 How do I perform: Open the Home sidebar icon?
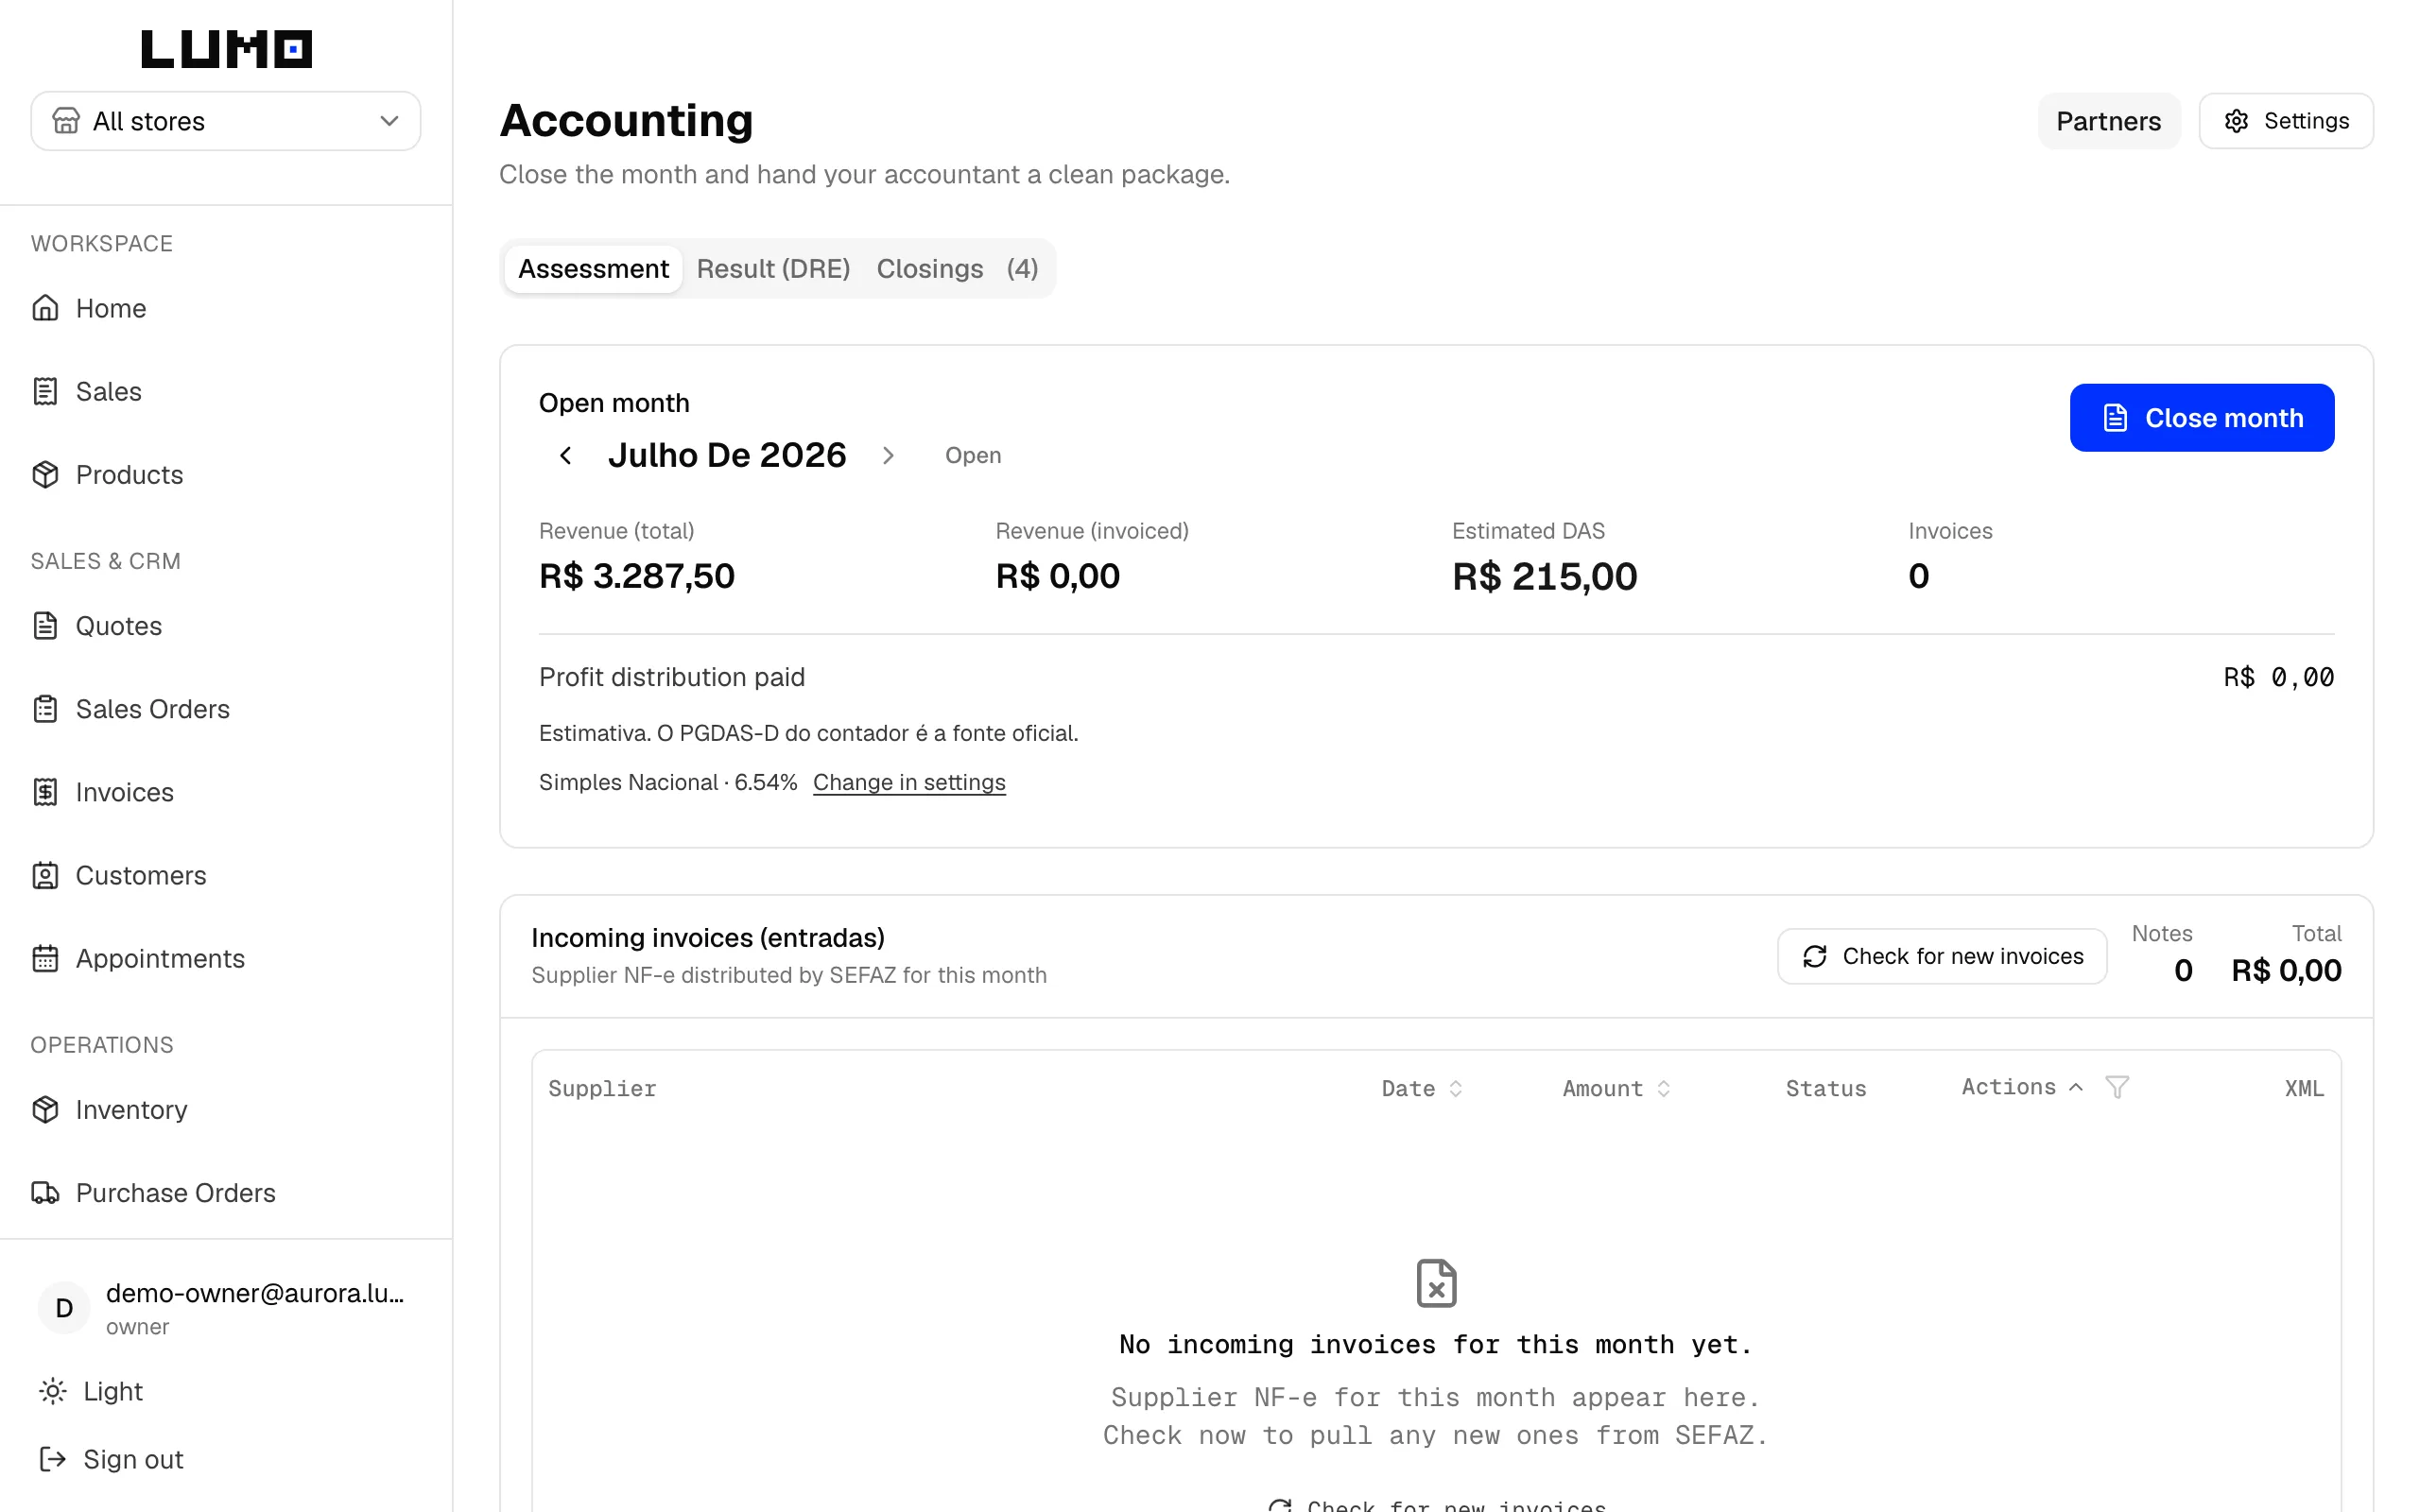pyautogui.click(x=45, y=308)
